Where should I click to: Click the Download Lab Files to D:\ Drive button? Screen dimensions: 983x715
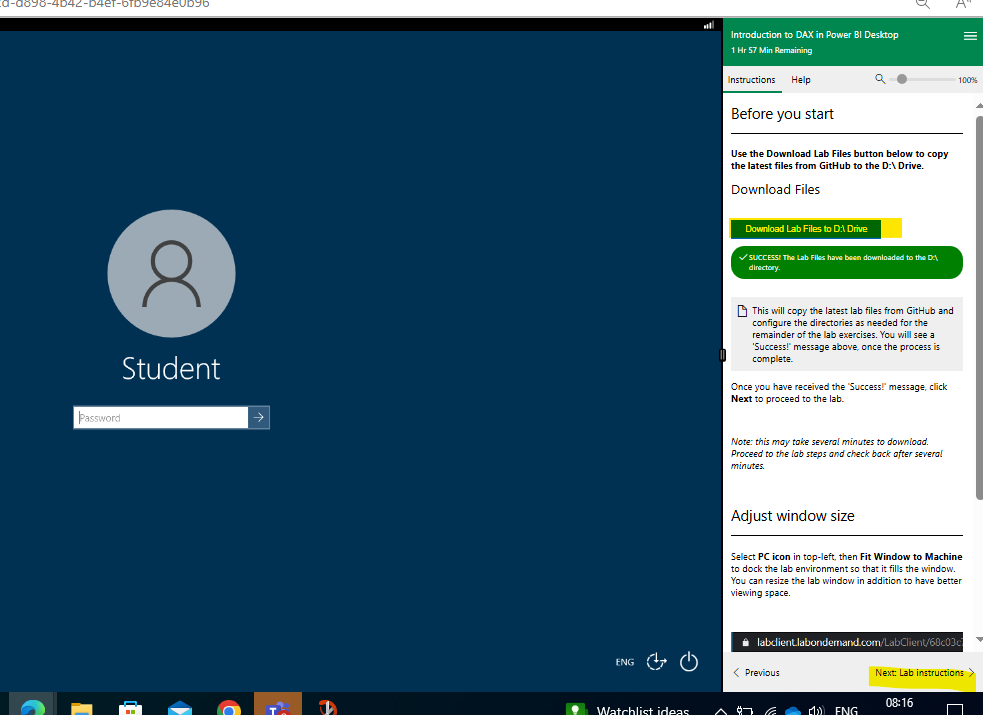click(805, 228)
